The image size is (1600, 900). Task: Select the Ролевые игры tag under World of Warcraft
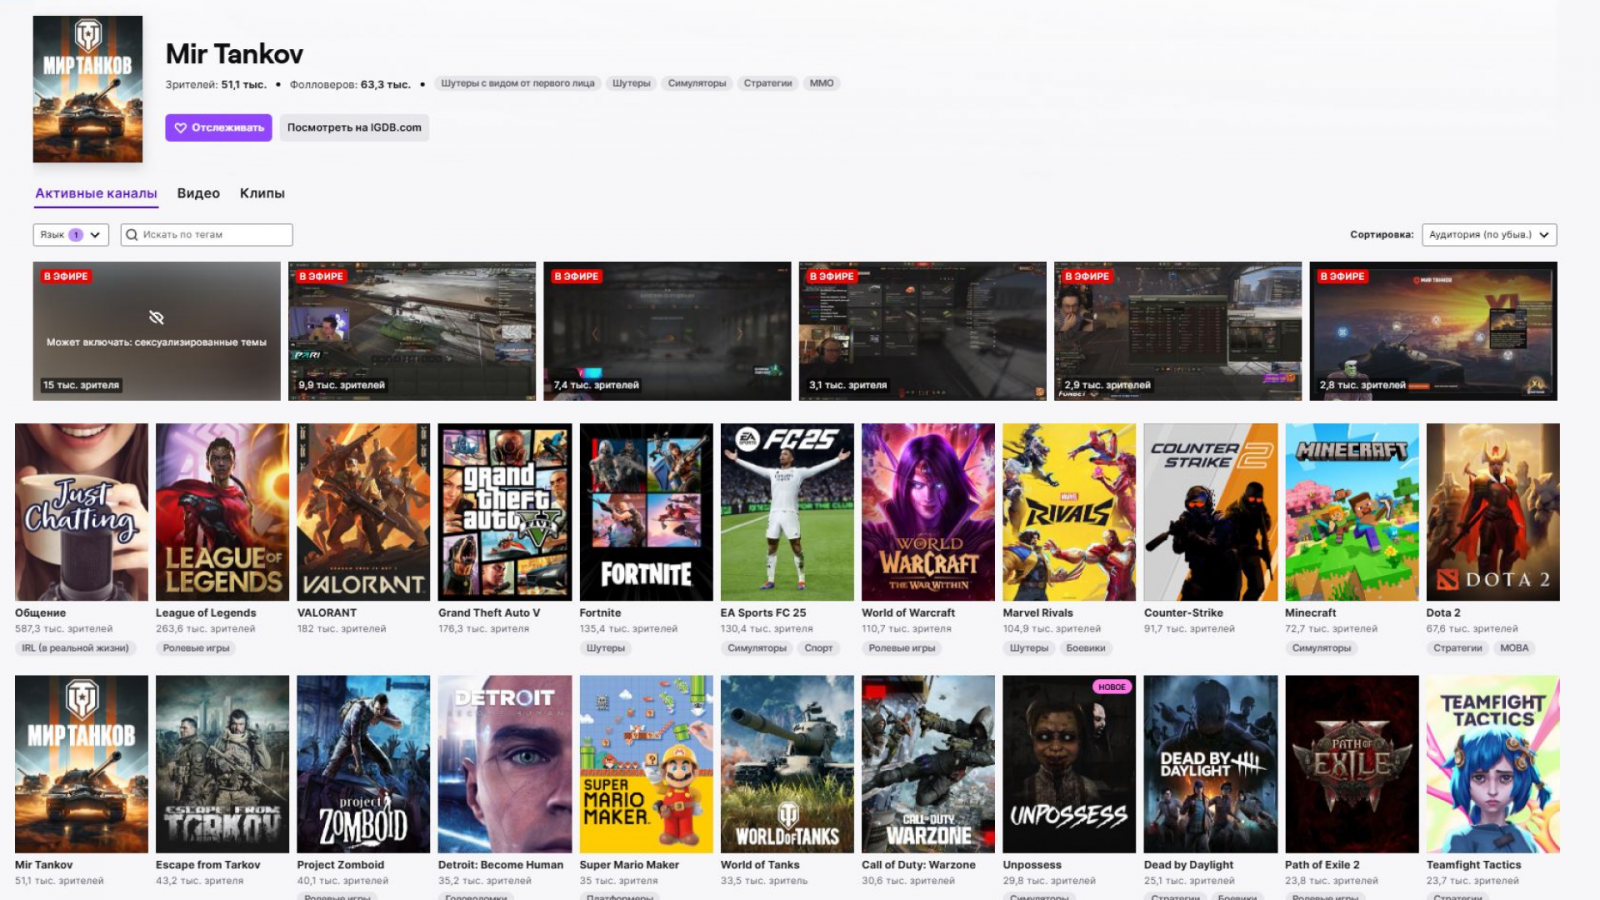coord(902,648)
